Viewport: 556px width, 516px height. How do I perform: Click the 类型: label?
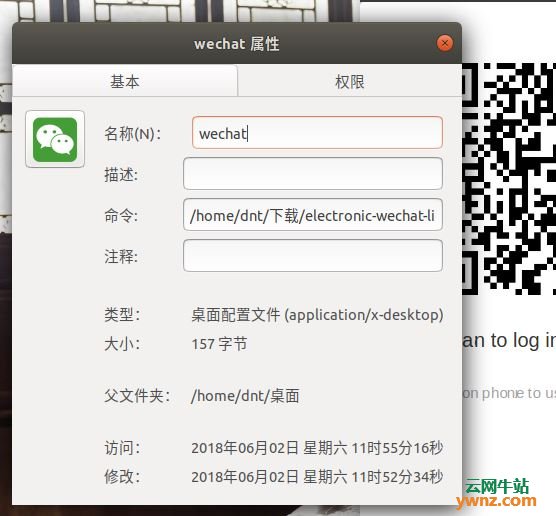coord(122,315)
